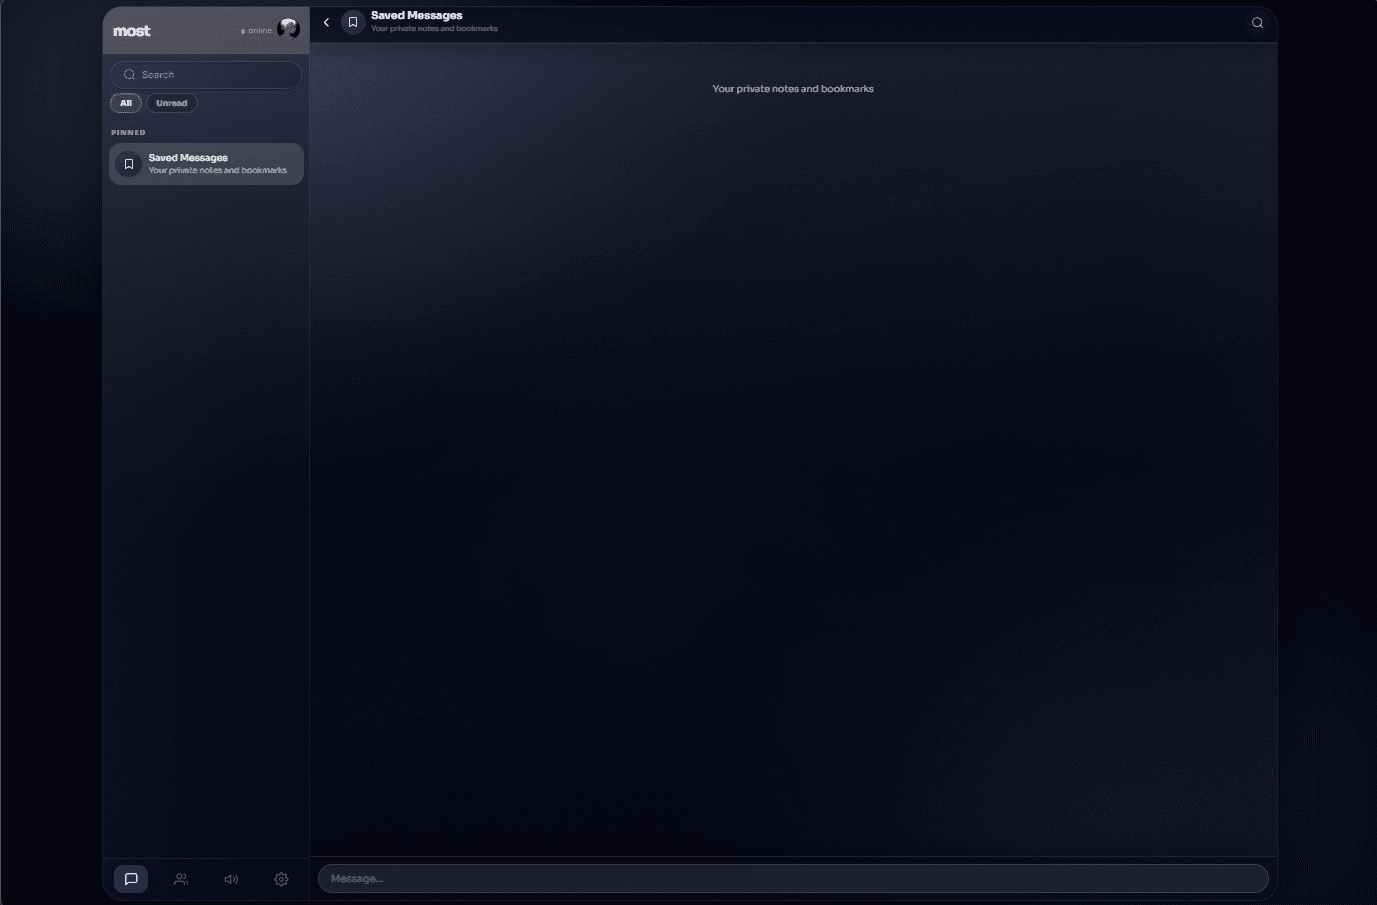Click the back arrow in chat header
Image resolution: width=1377 pixels, height=905 pixels.
click(326, 22)
